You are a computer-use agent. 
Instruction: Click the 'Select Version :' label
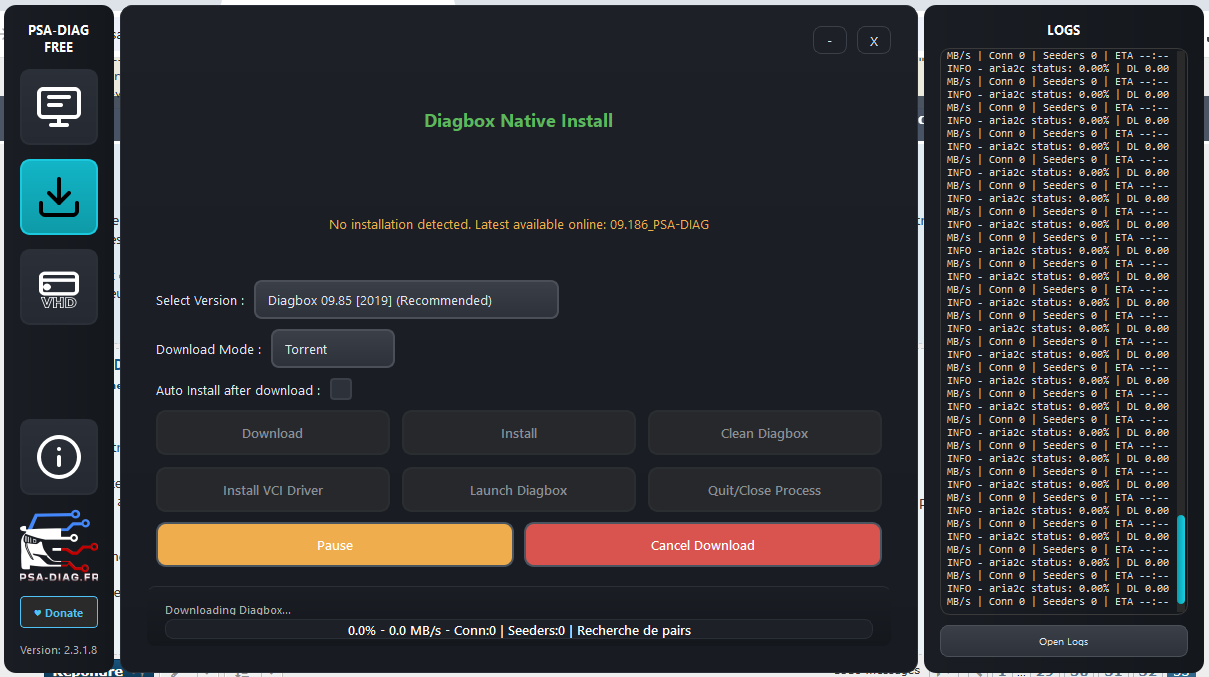200,300
